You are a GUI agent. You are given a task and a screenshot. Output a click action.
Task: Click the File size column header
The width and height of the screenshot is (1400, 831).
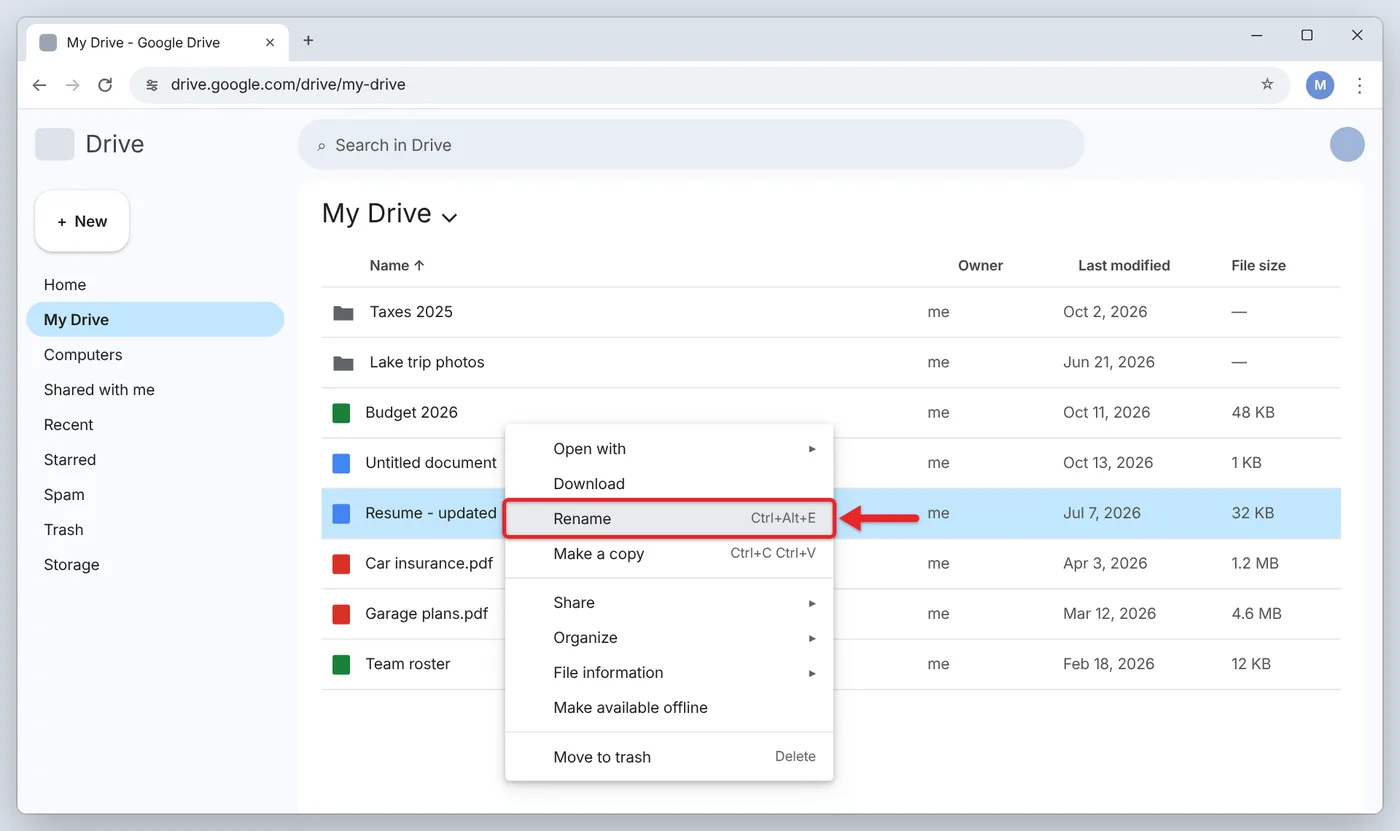point(1258,265)
